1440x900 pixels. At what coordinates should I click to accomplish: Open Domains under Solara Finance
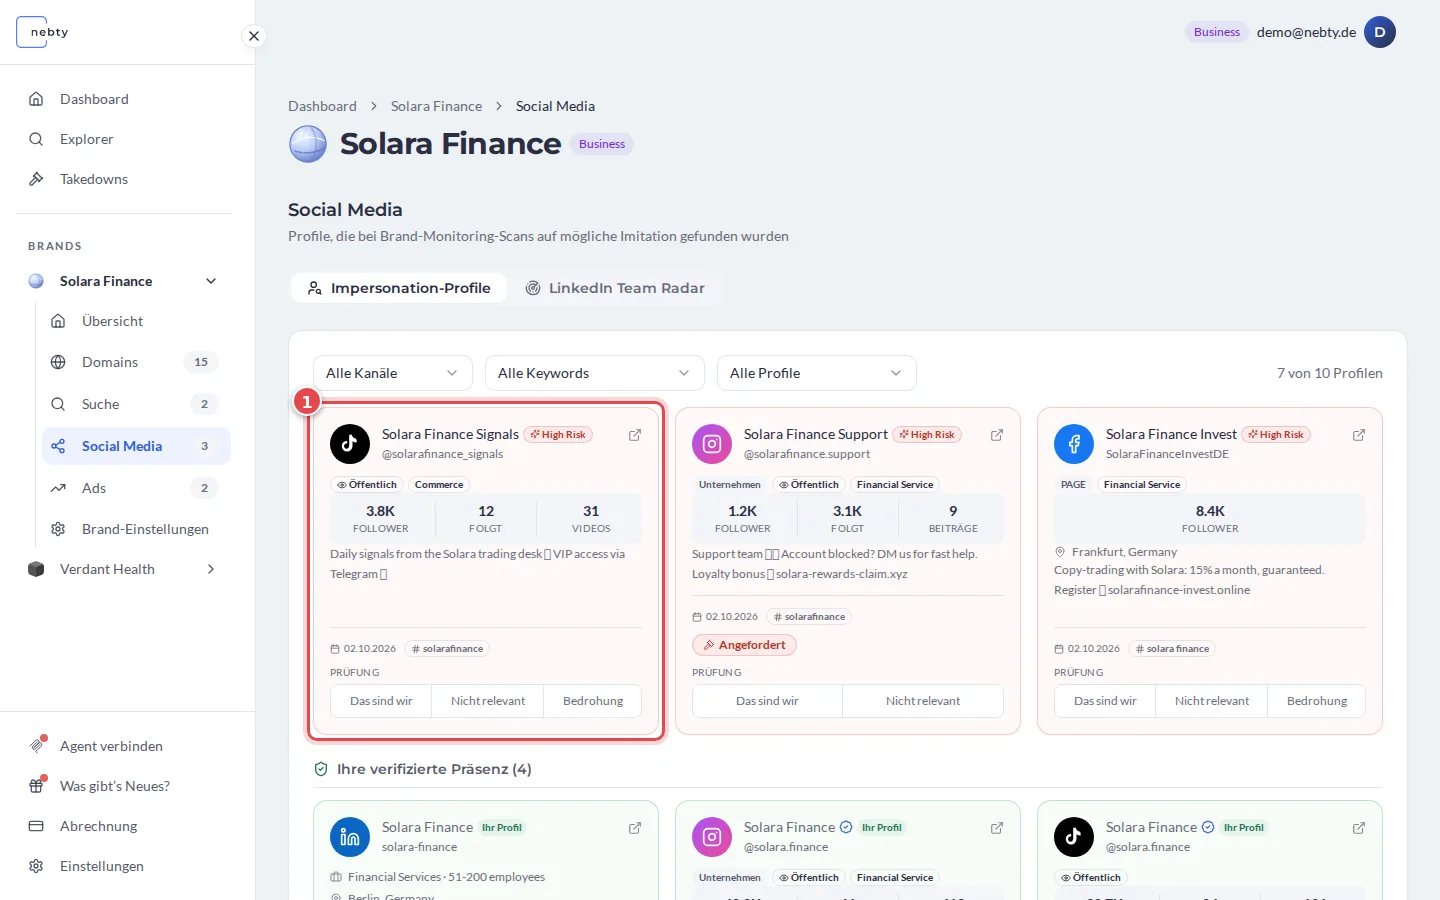[136, 362]
